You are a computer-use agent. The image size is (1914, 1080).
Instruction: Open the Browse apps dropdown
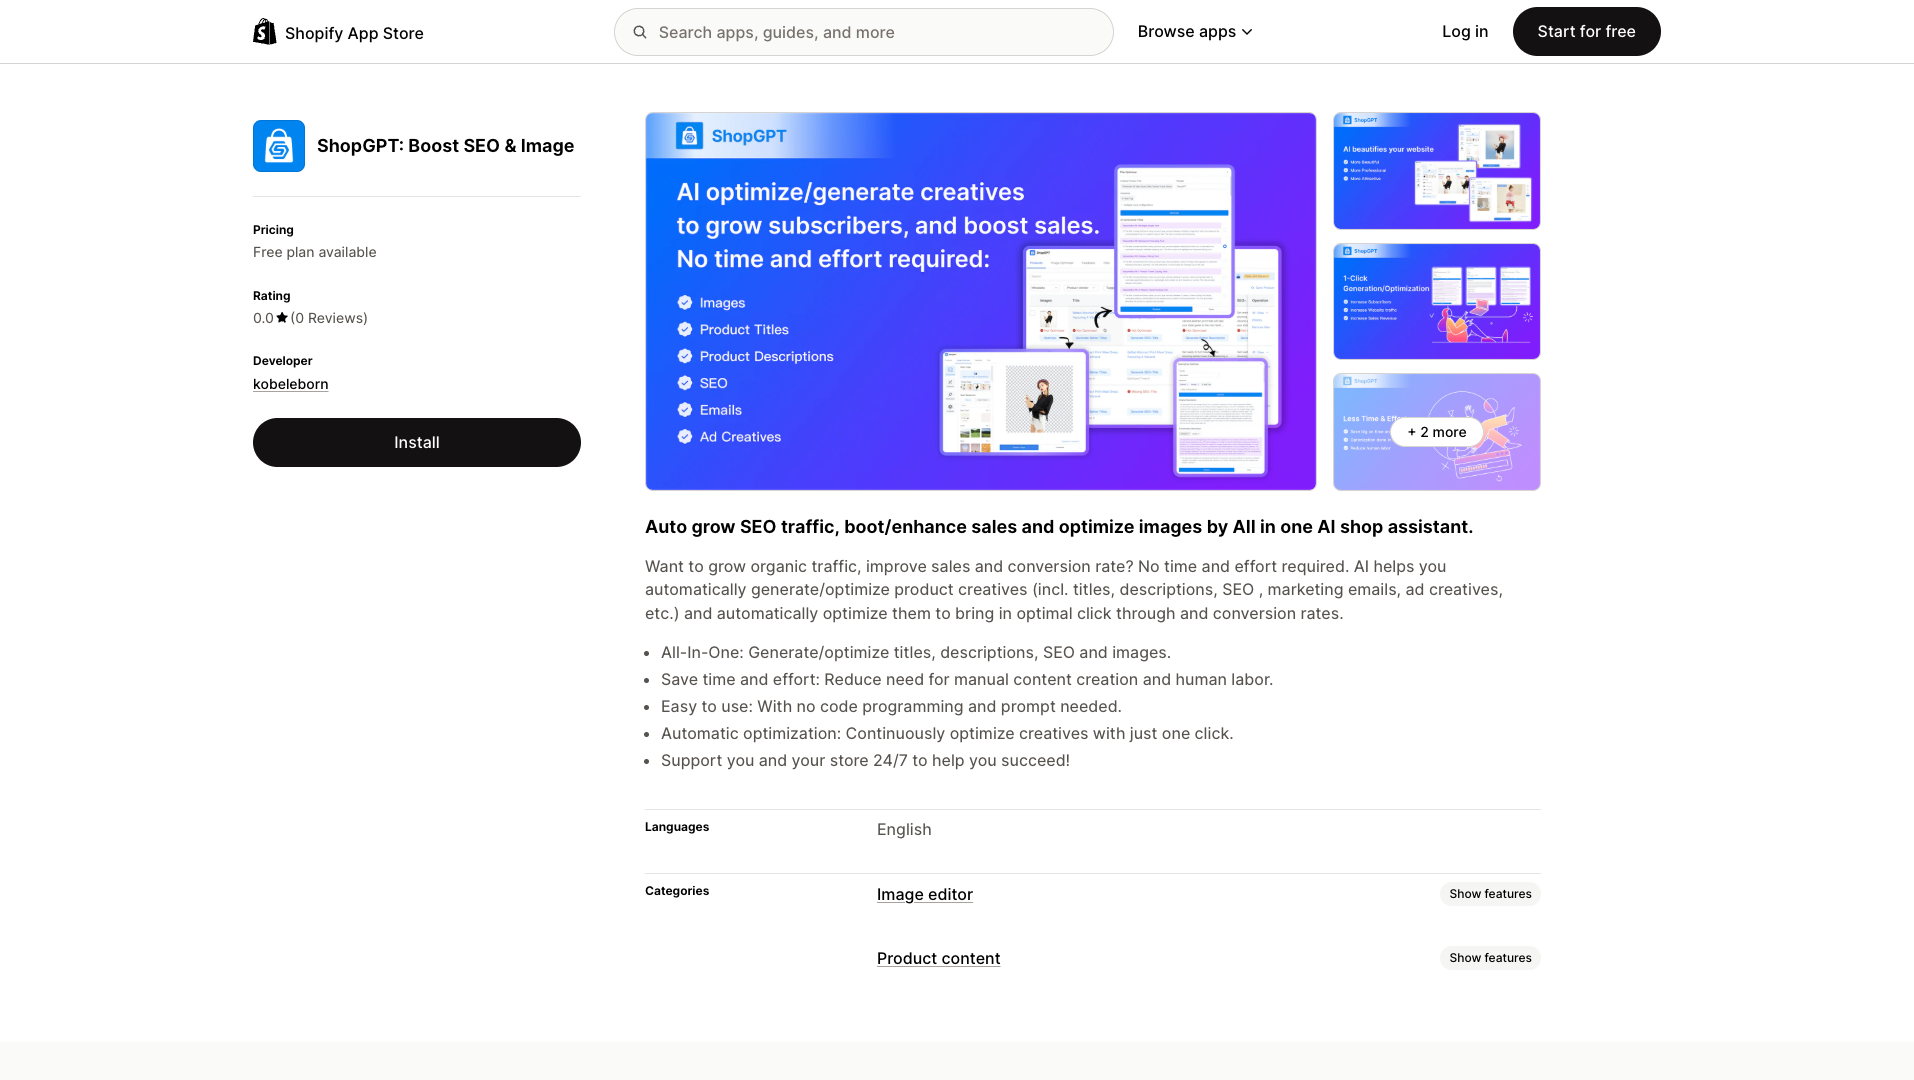pyautogui.click(x=1194, y=31)
